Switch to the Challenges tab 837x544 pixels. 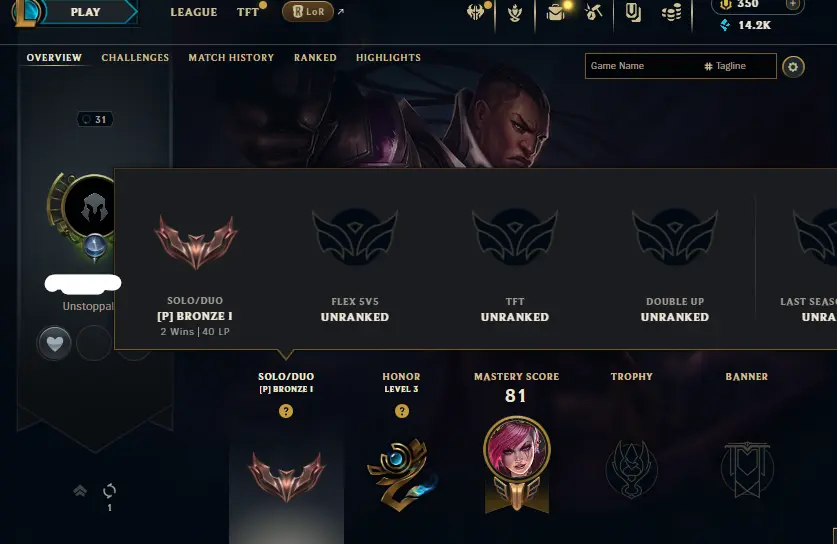tap(135, 58)
